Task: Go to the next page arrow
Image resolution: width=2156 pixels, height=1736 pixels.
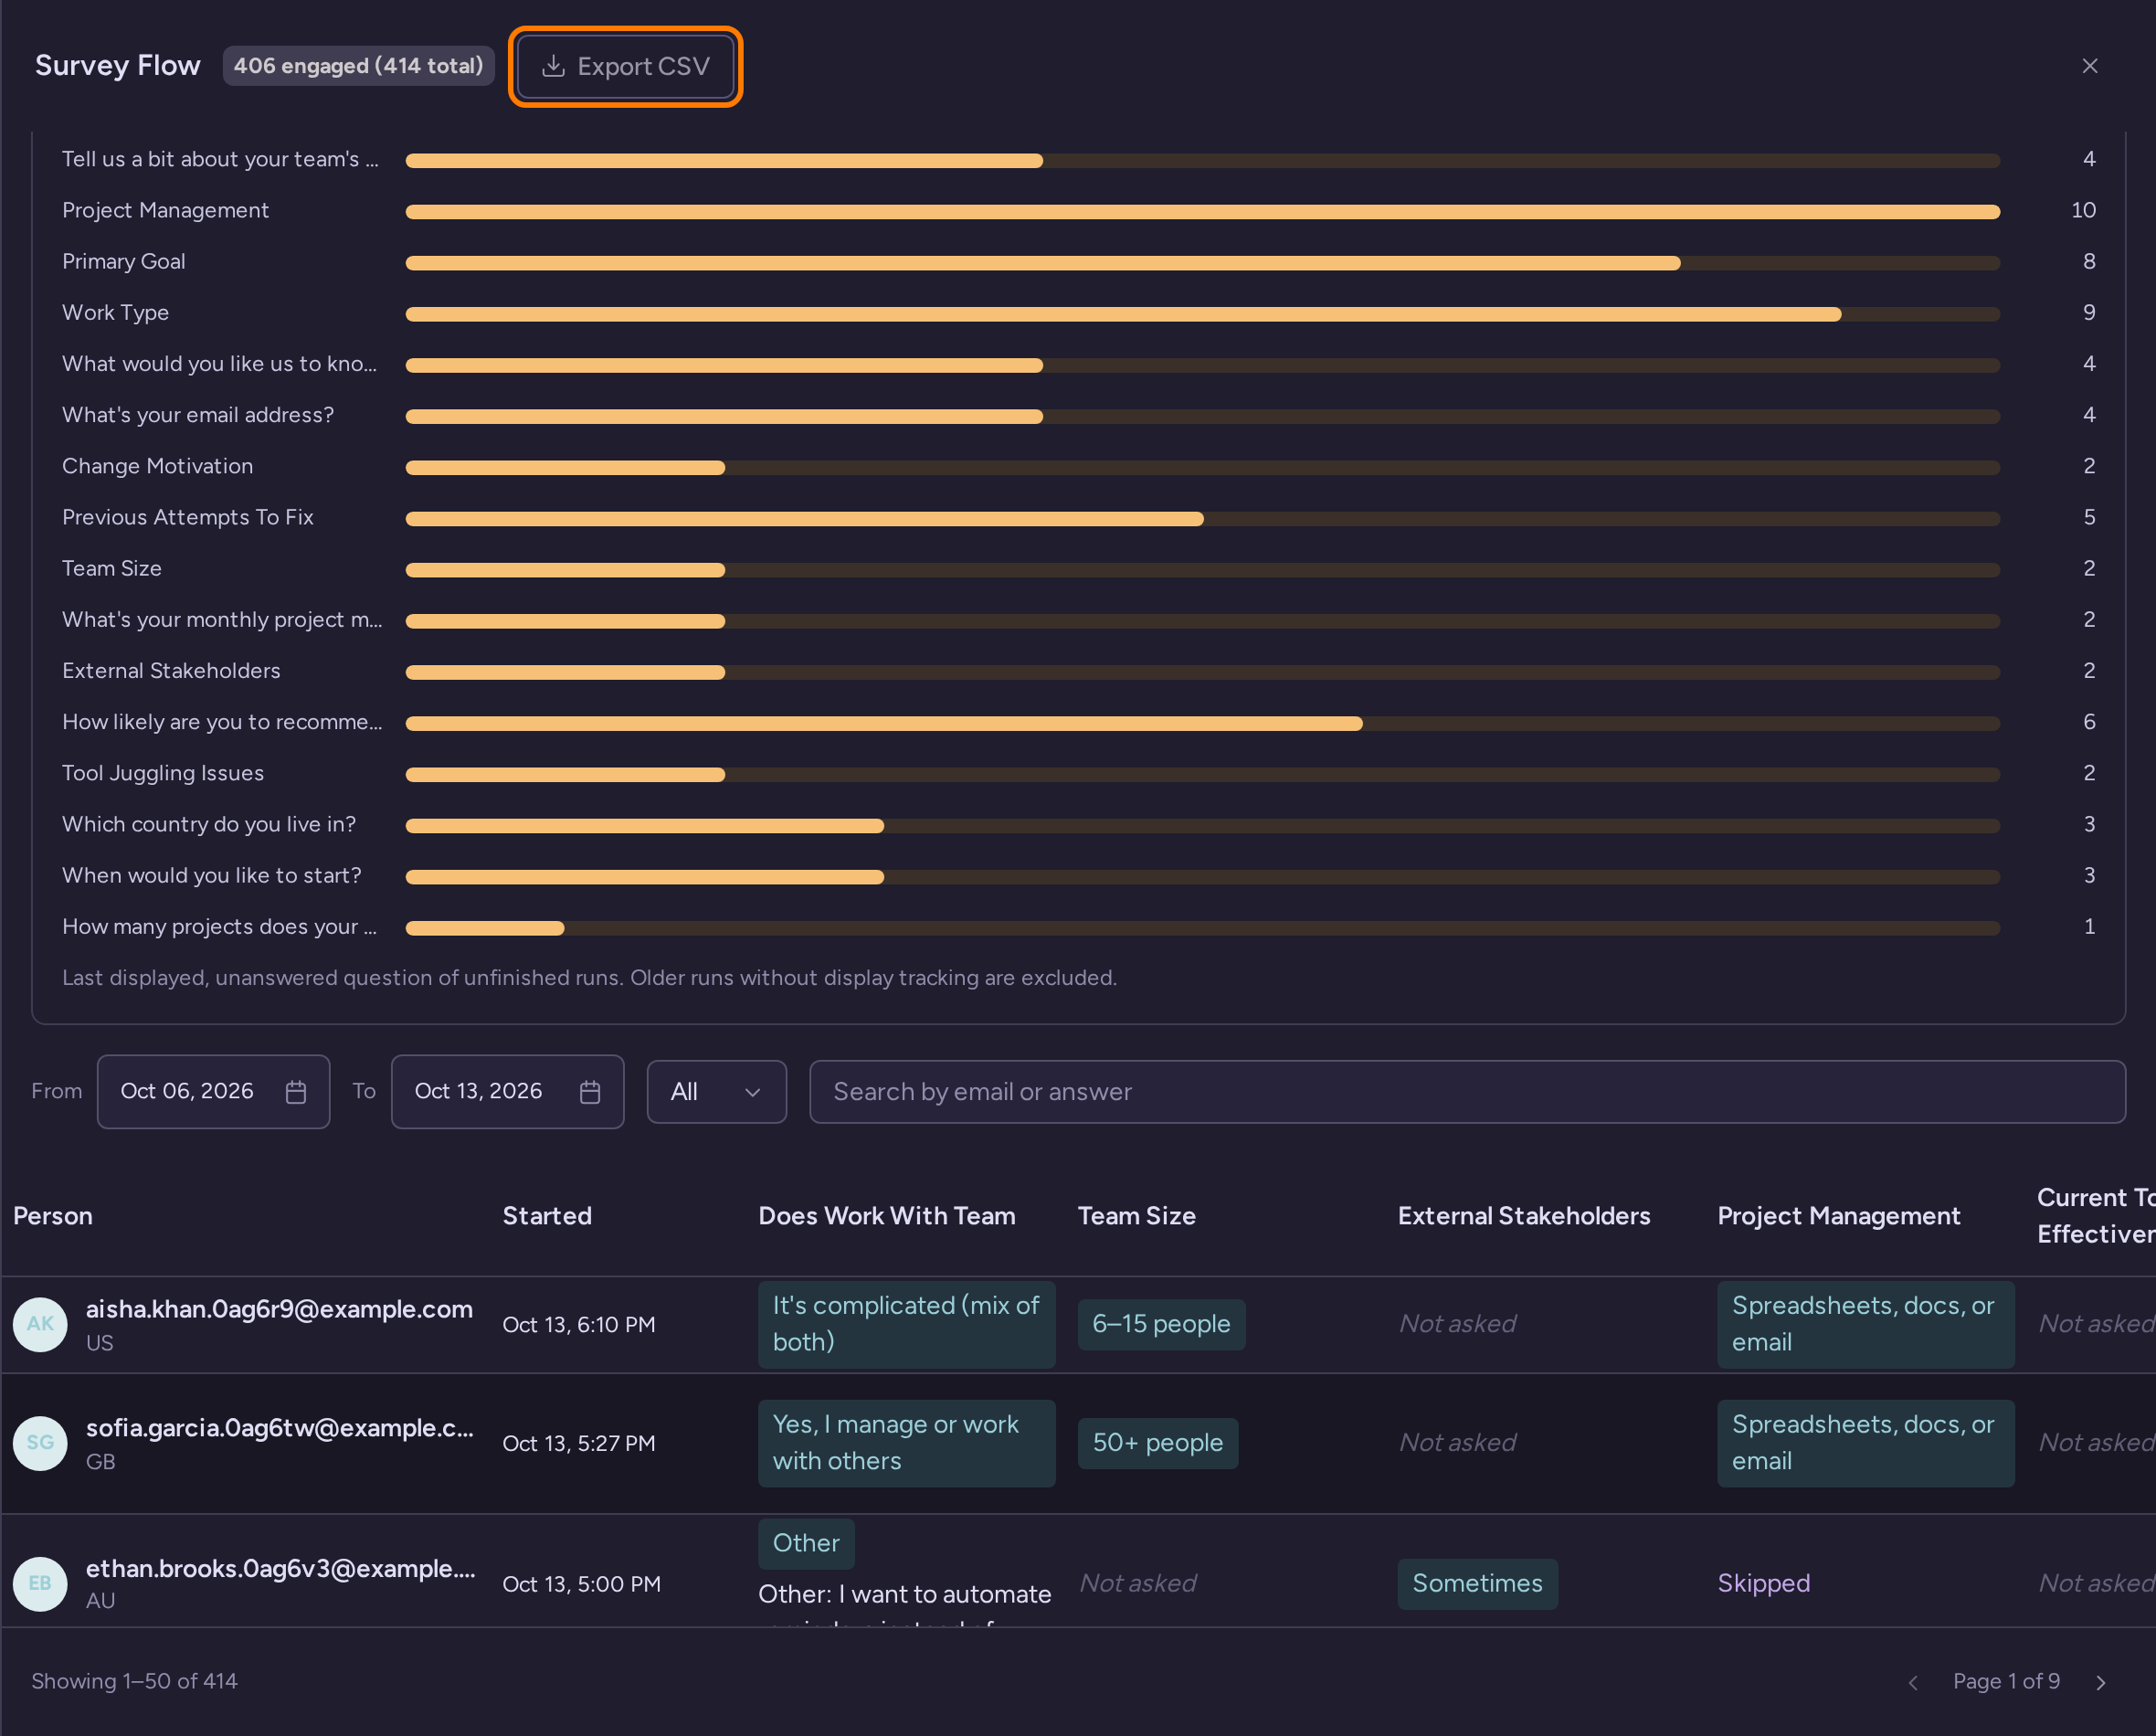Action: [x=2100, y=1682]
